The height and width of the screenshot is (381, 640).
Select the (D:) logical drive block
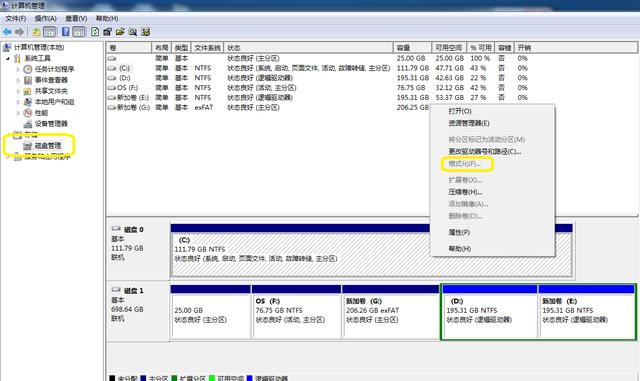tap(489, 312)
